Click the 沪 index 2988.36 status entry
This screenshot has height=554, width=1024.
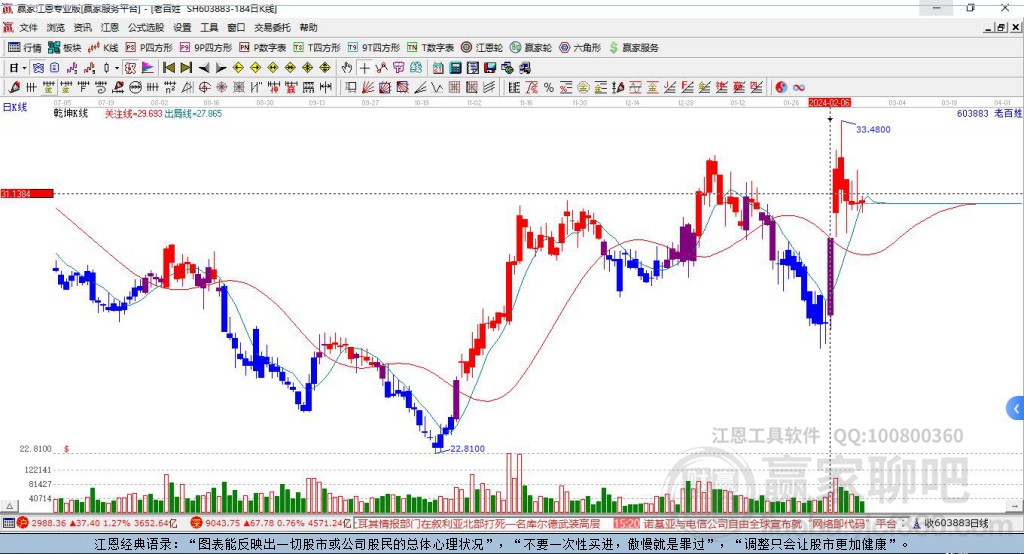pos(97,523)
